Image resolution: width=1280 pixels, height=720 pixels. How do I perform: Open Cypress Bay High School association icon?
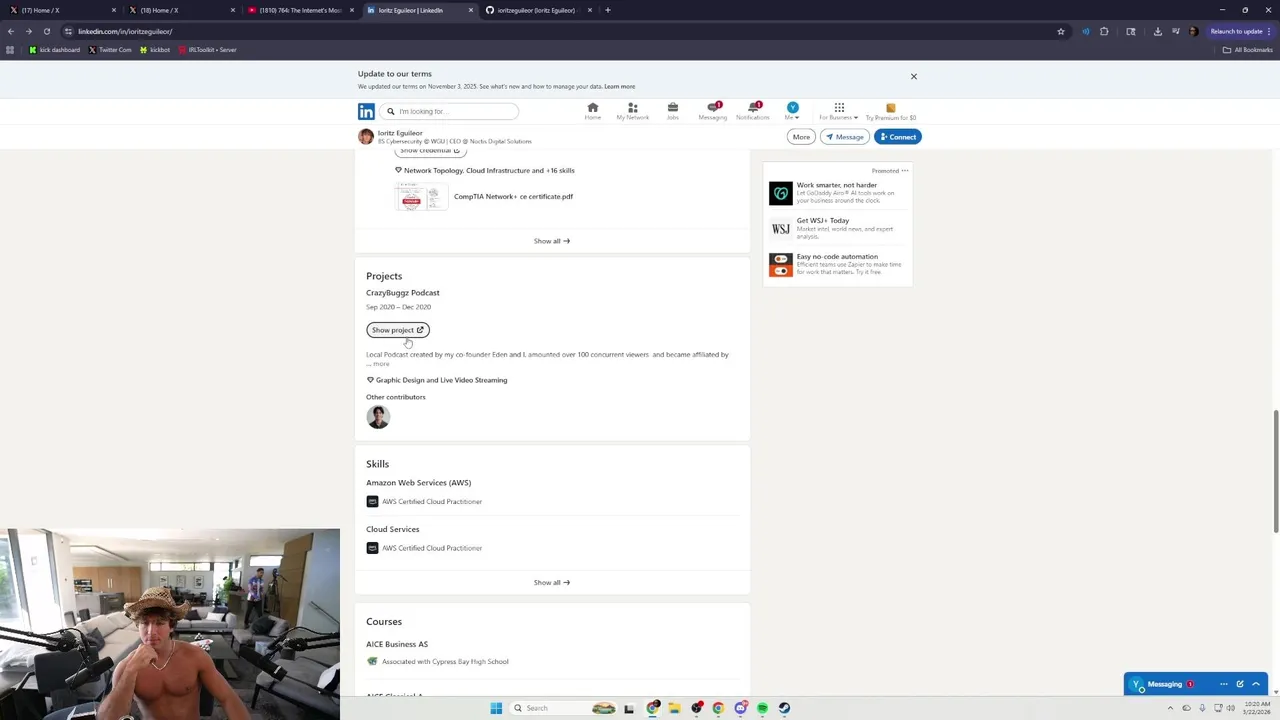[372, 661]
